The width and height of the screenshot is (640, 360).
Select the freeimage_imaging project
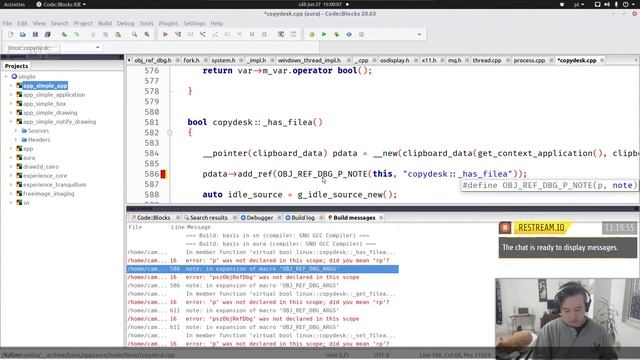[49, 193]
